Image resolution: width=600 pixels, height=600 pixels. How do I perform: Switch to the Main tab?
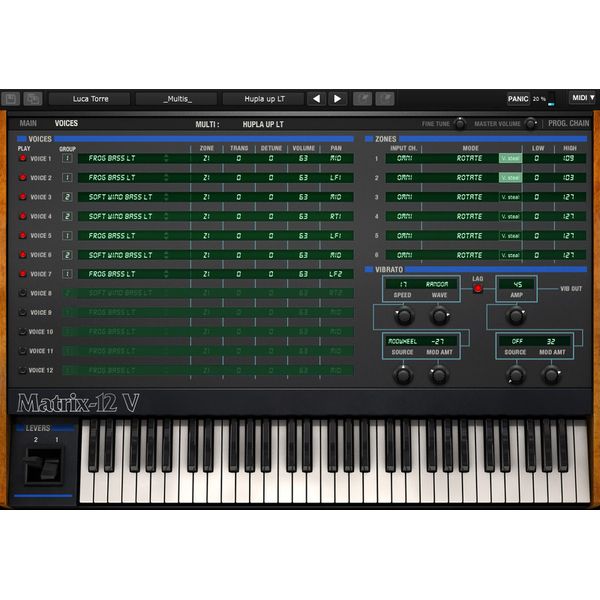pyautogui.click(x=28, y=123)
